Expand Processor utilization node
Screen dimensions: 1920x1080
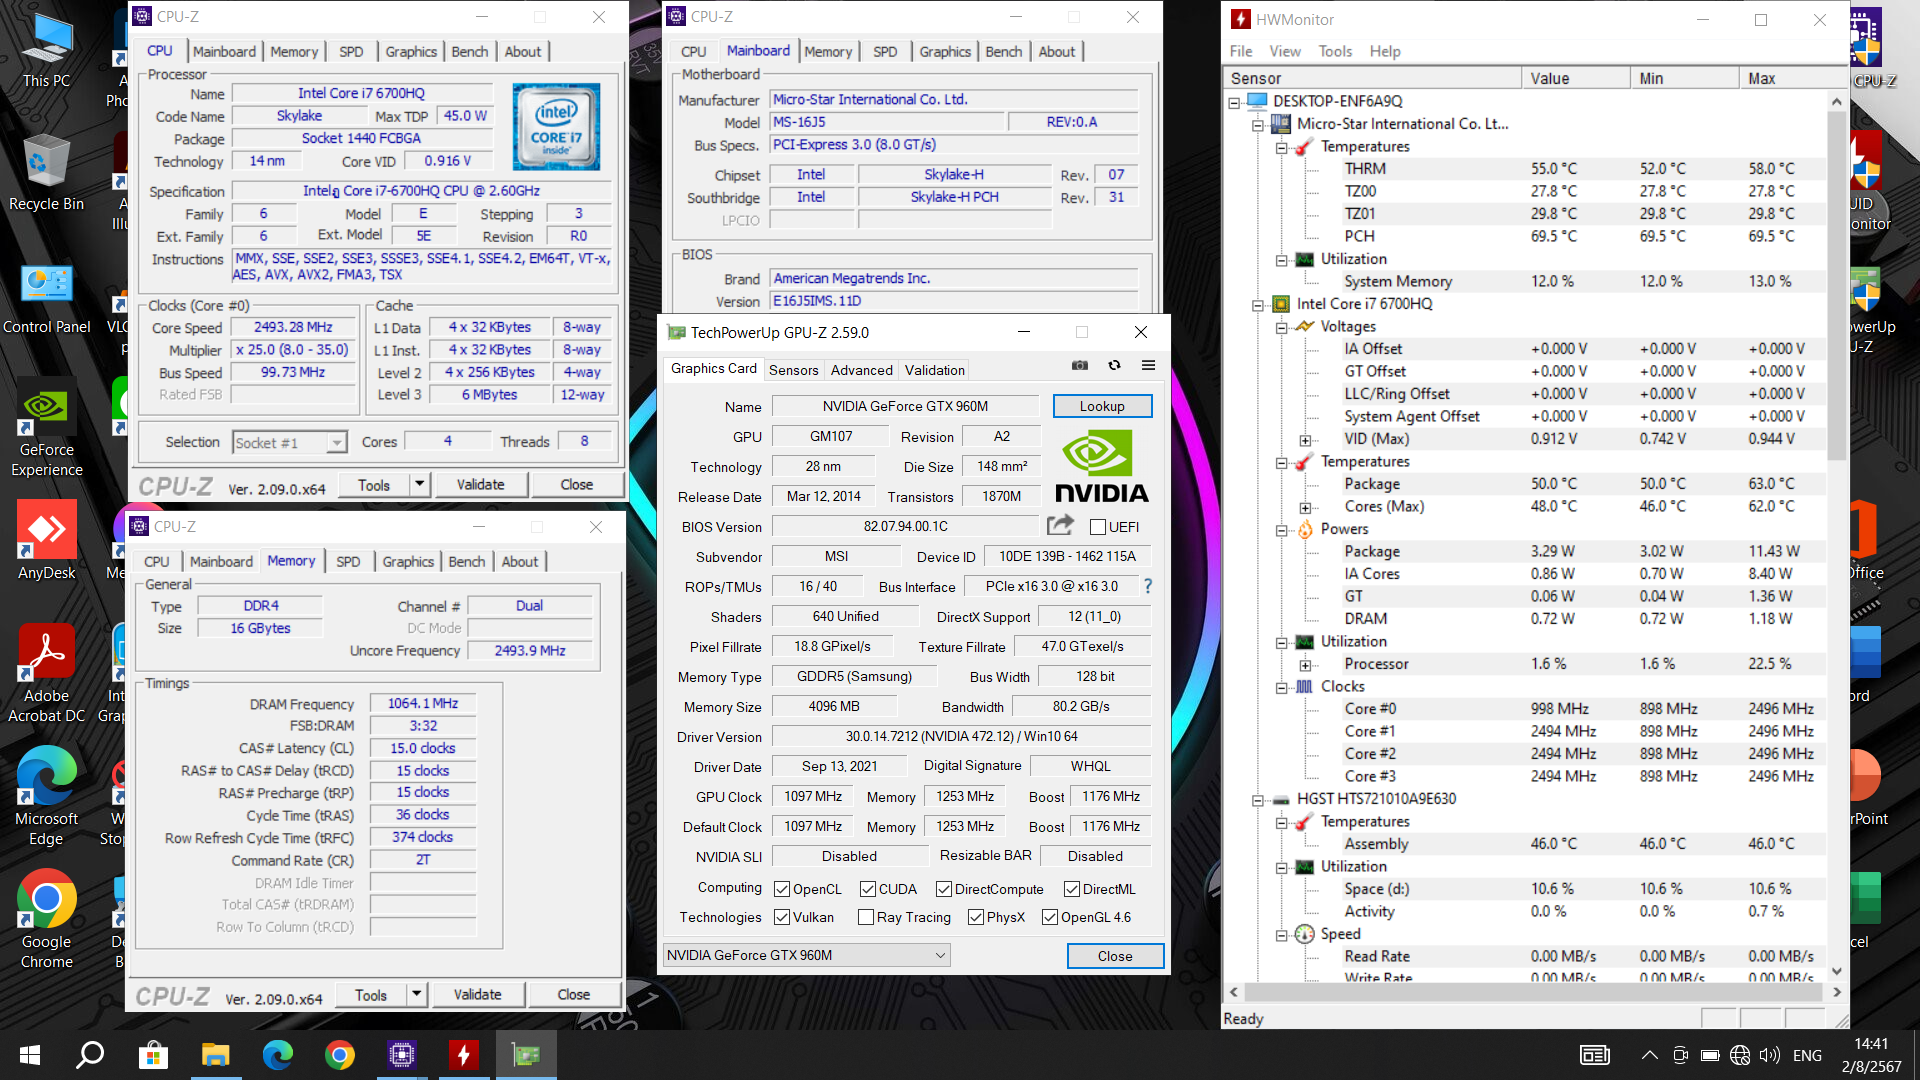[x=1304, y=665]
